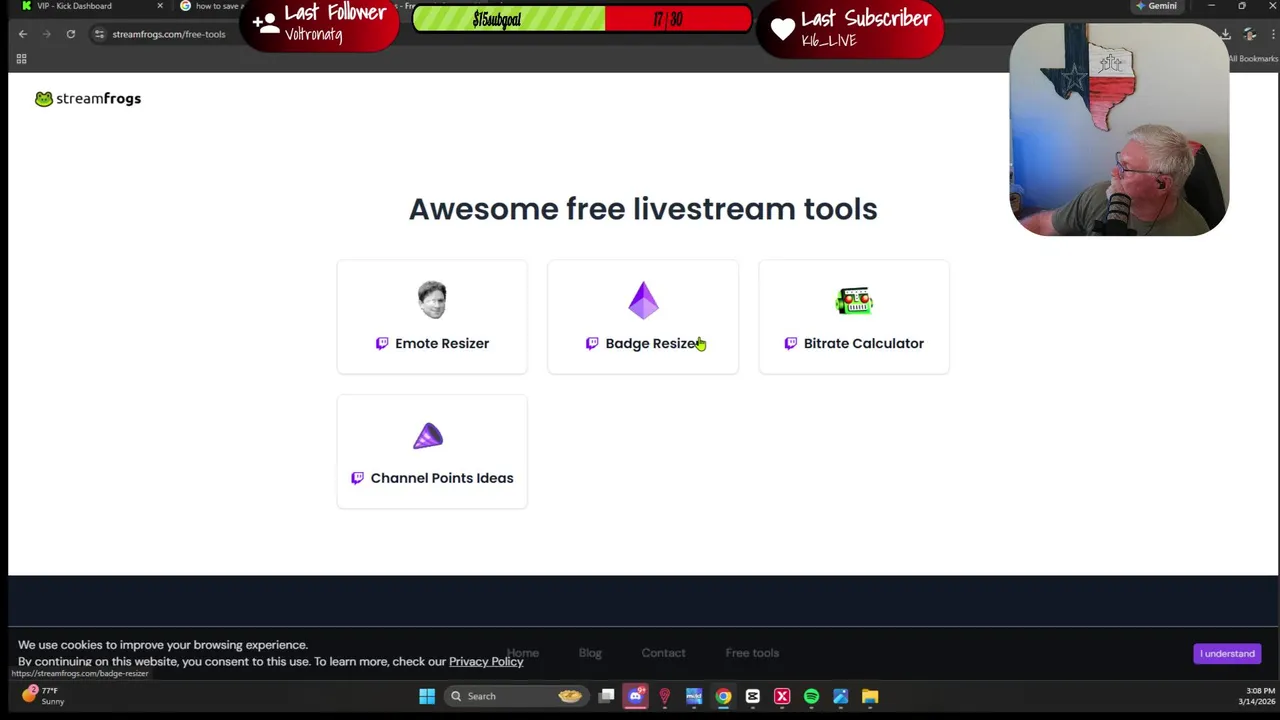
Task: Open CapCut from the taskbar
Action: click(753, 696)
